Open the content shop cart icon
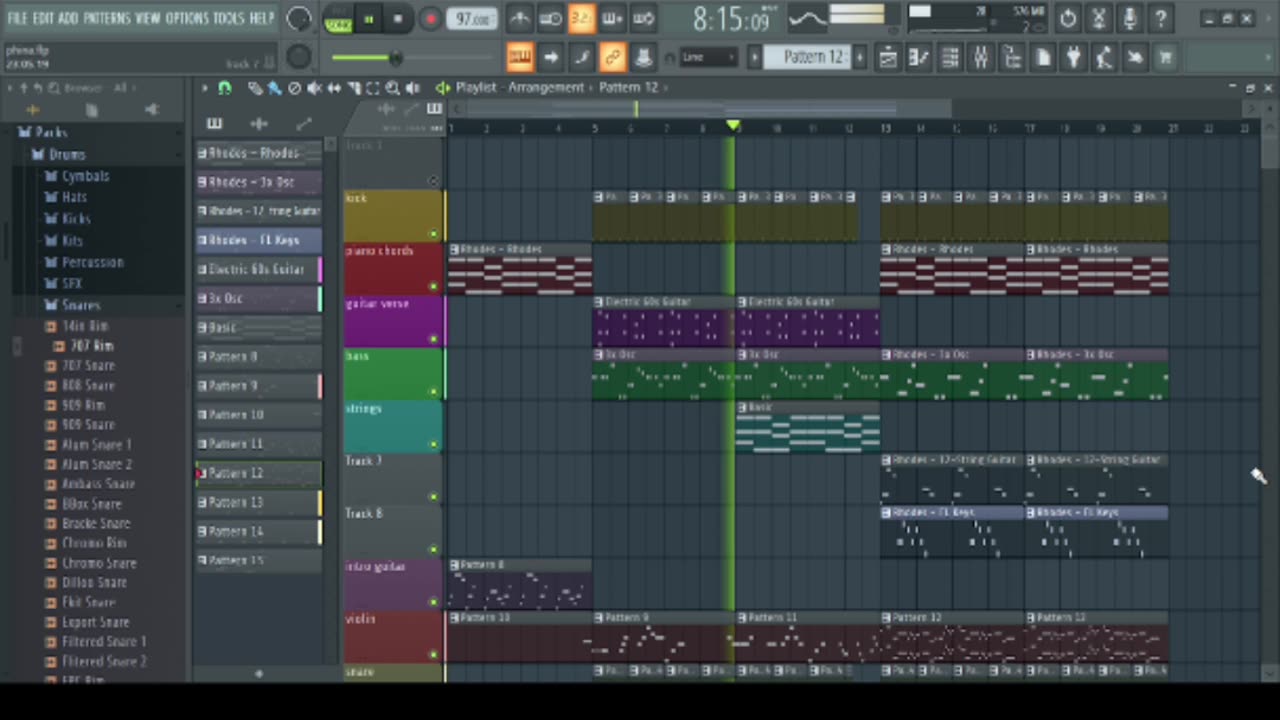 coord(1165,58)
